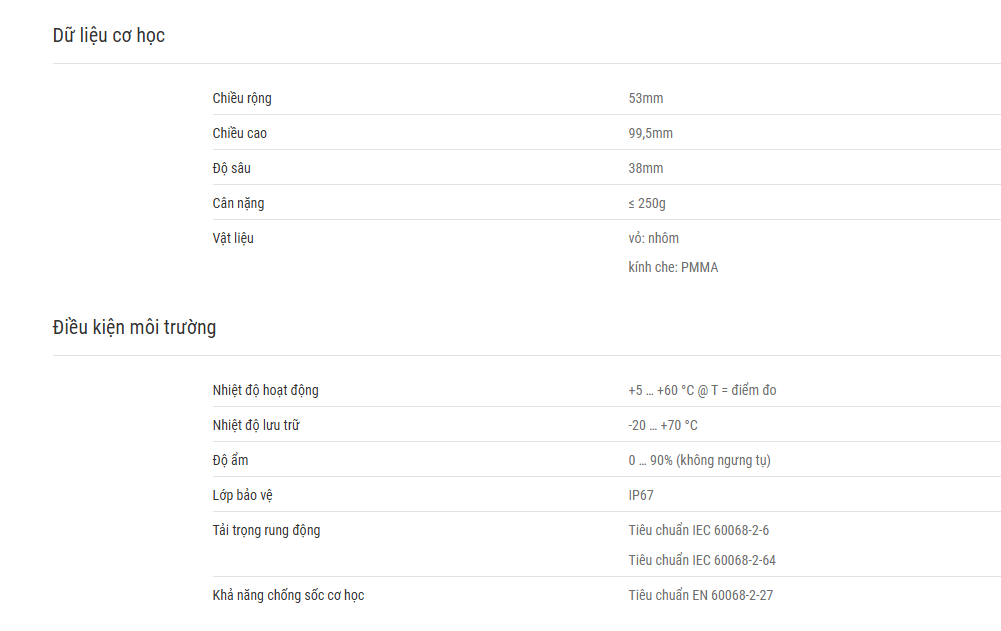Click the ≤ 250g weight value
Viewport: 1001px width, 631px height.
tap(647, 204)
